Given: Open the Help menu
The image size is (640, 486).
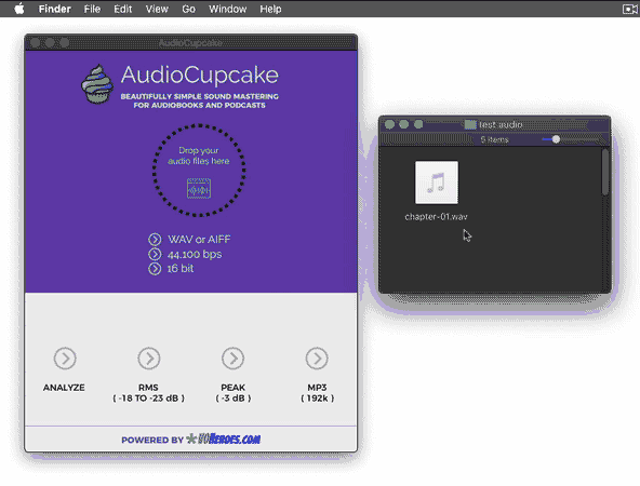Looking at the screenshot, I should (x=271, y=9).
